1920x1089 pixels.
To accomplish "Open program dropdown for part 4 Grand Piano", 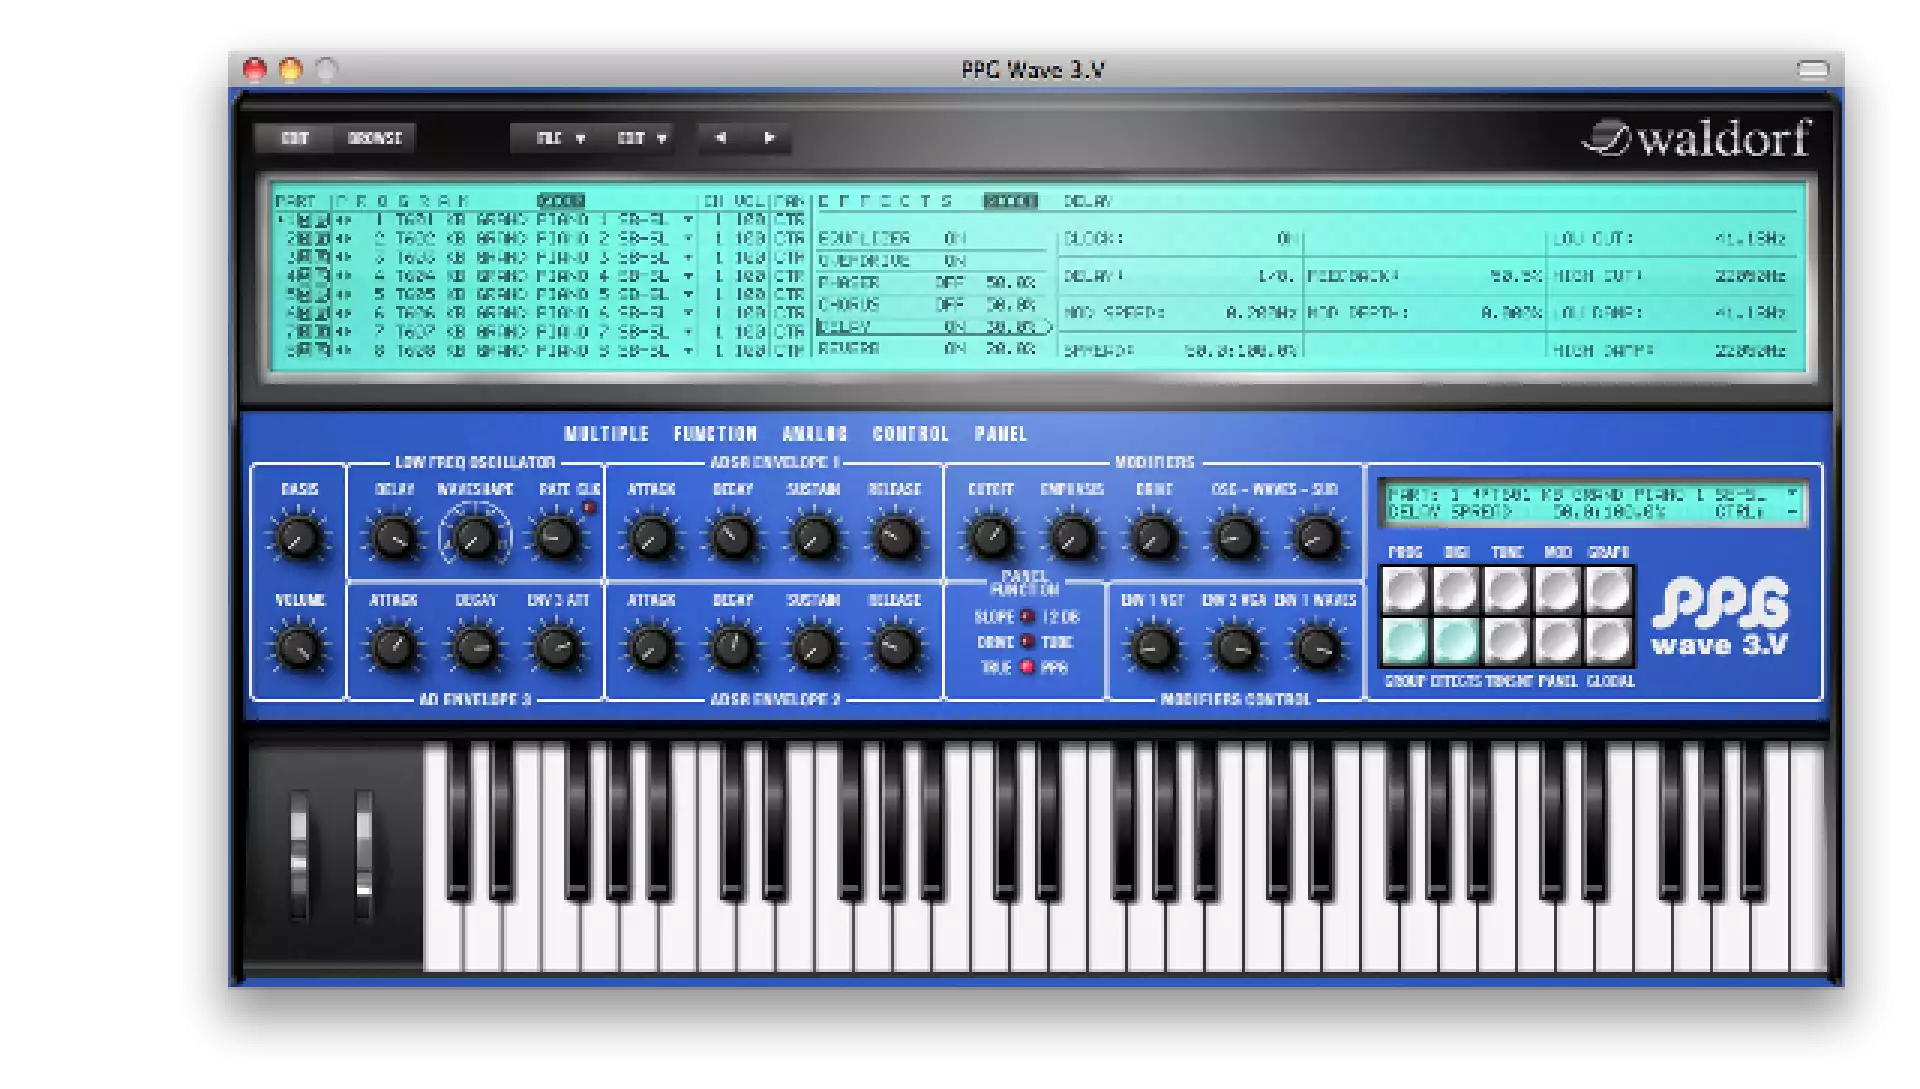I will 688,276.
